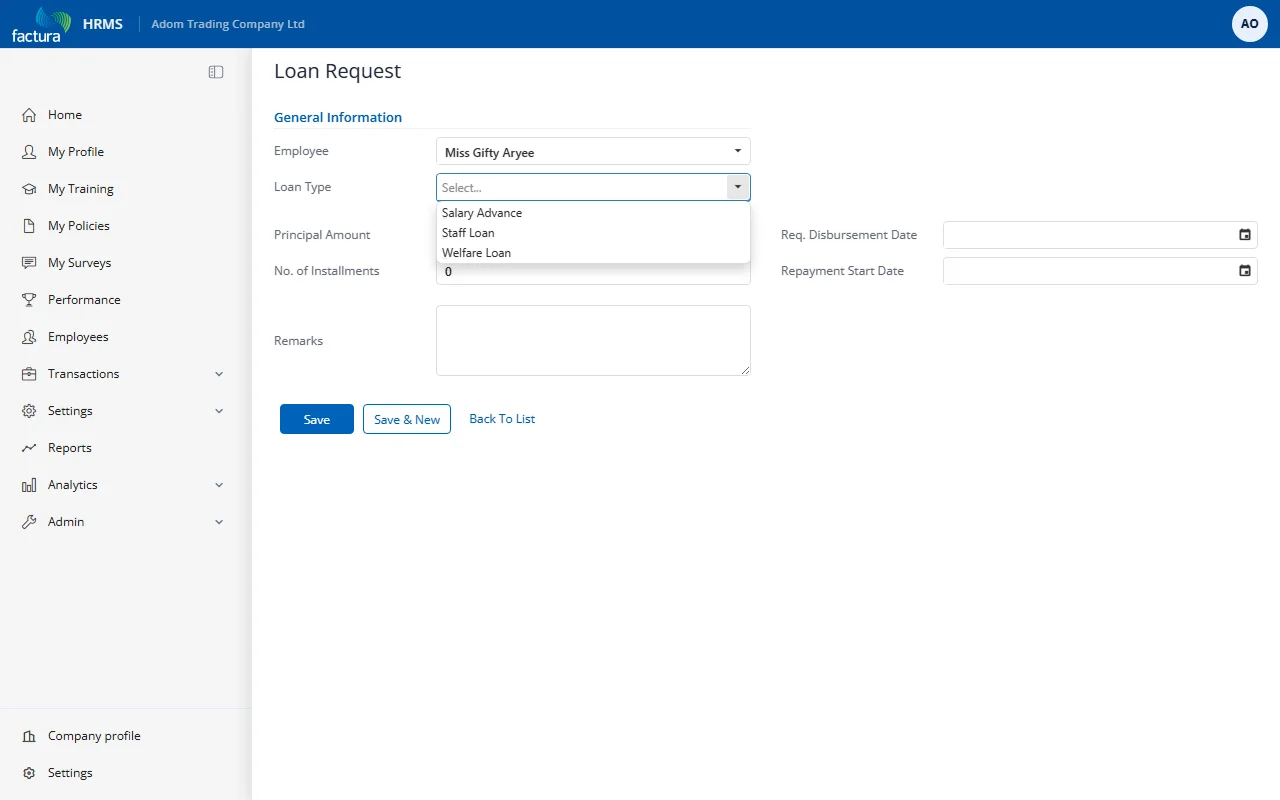
Task: Click the My Policies document icon
Action: 29,226
